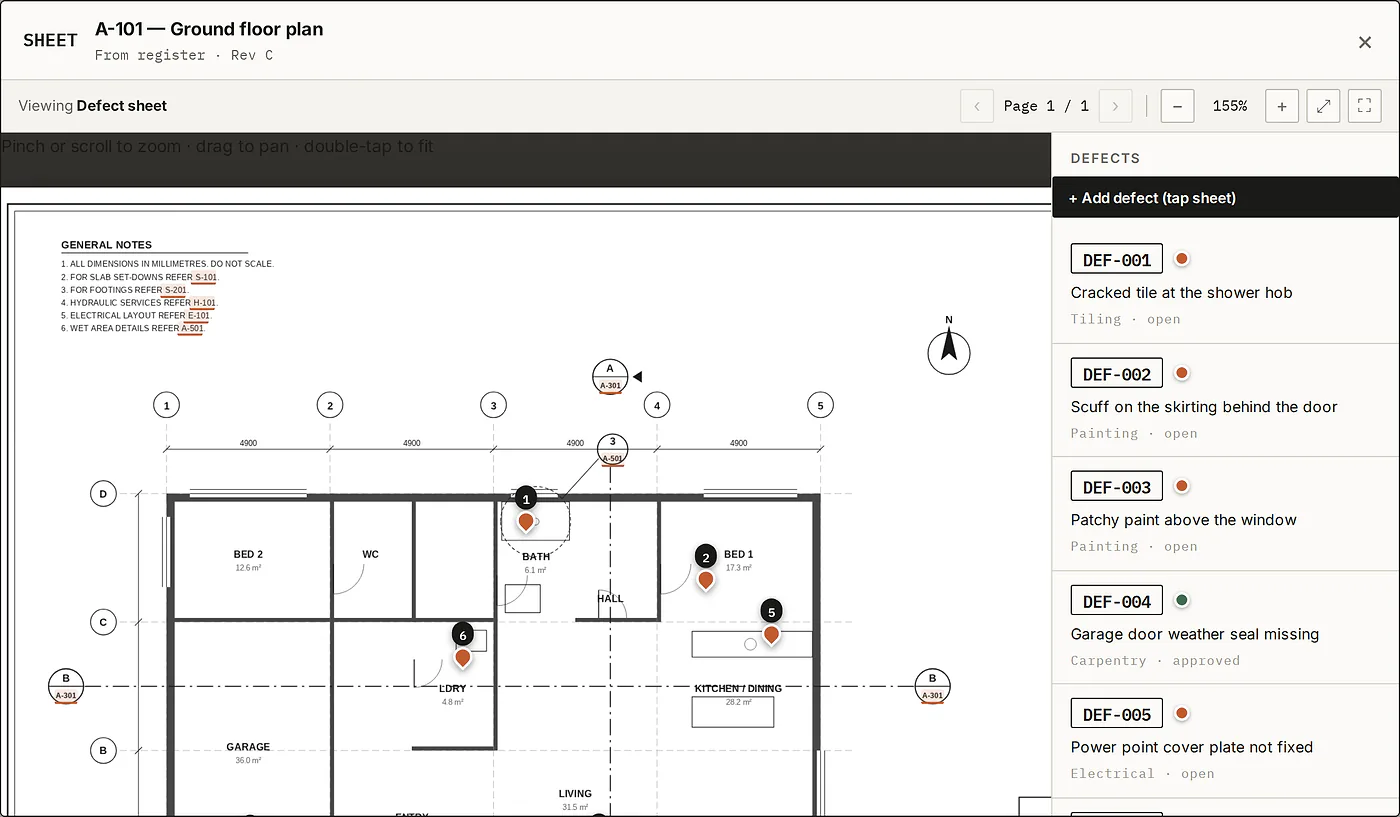Open section A callout to A-301

(x=610, y=377)
